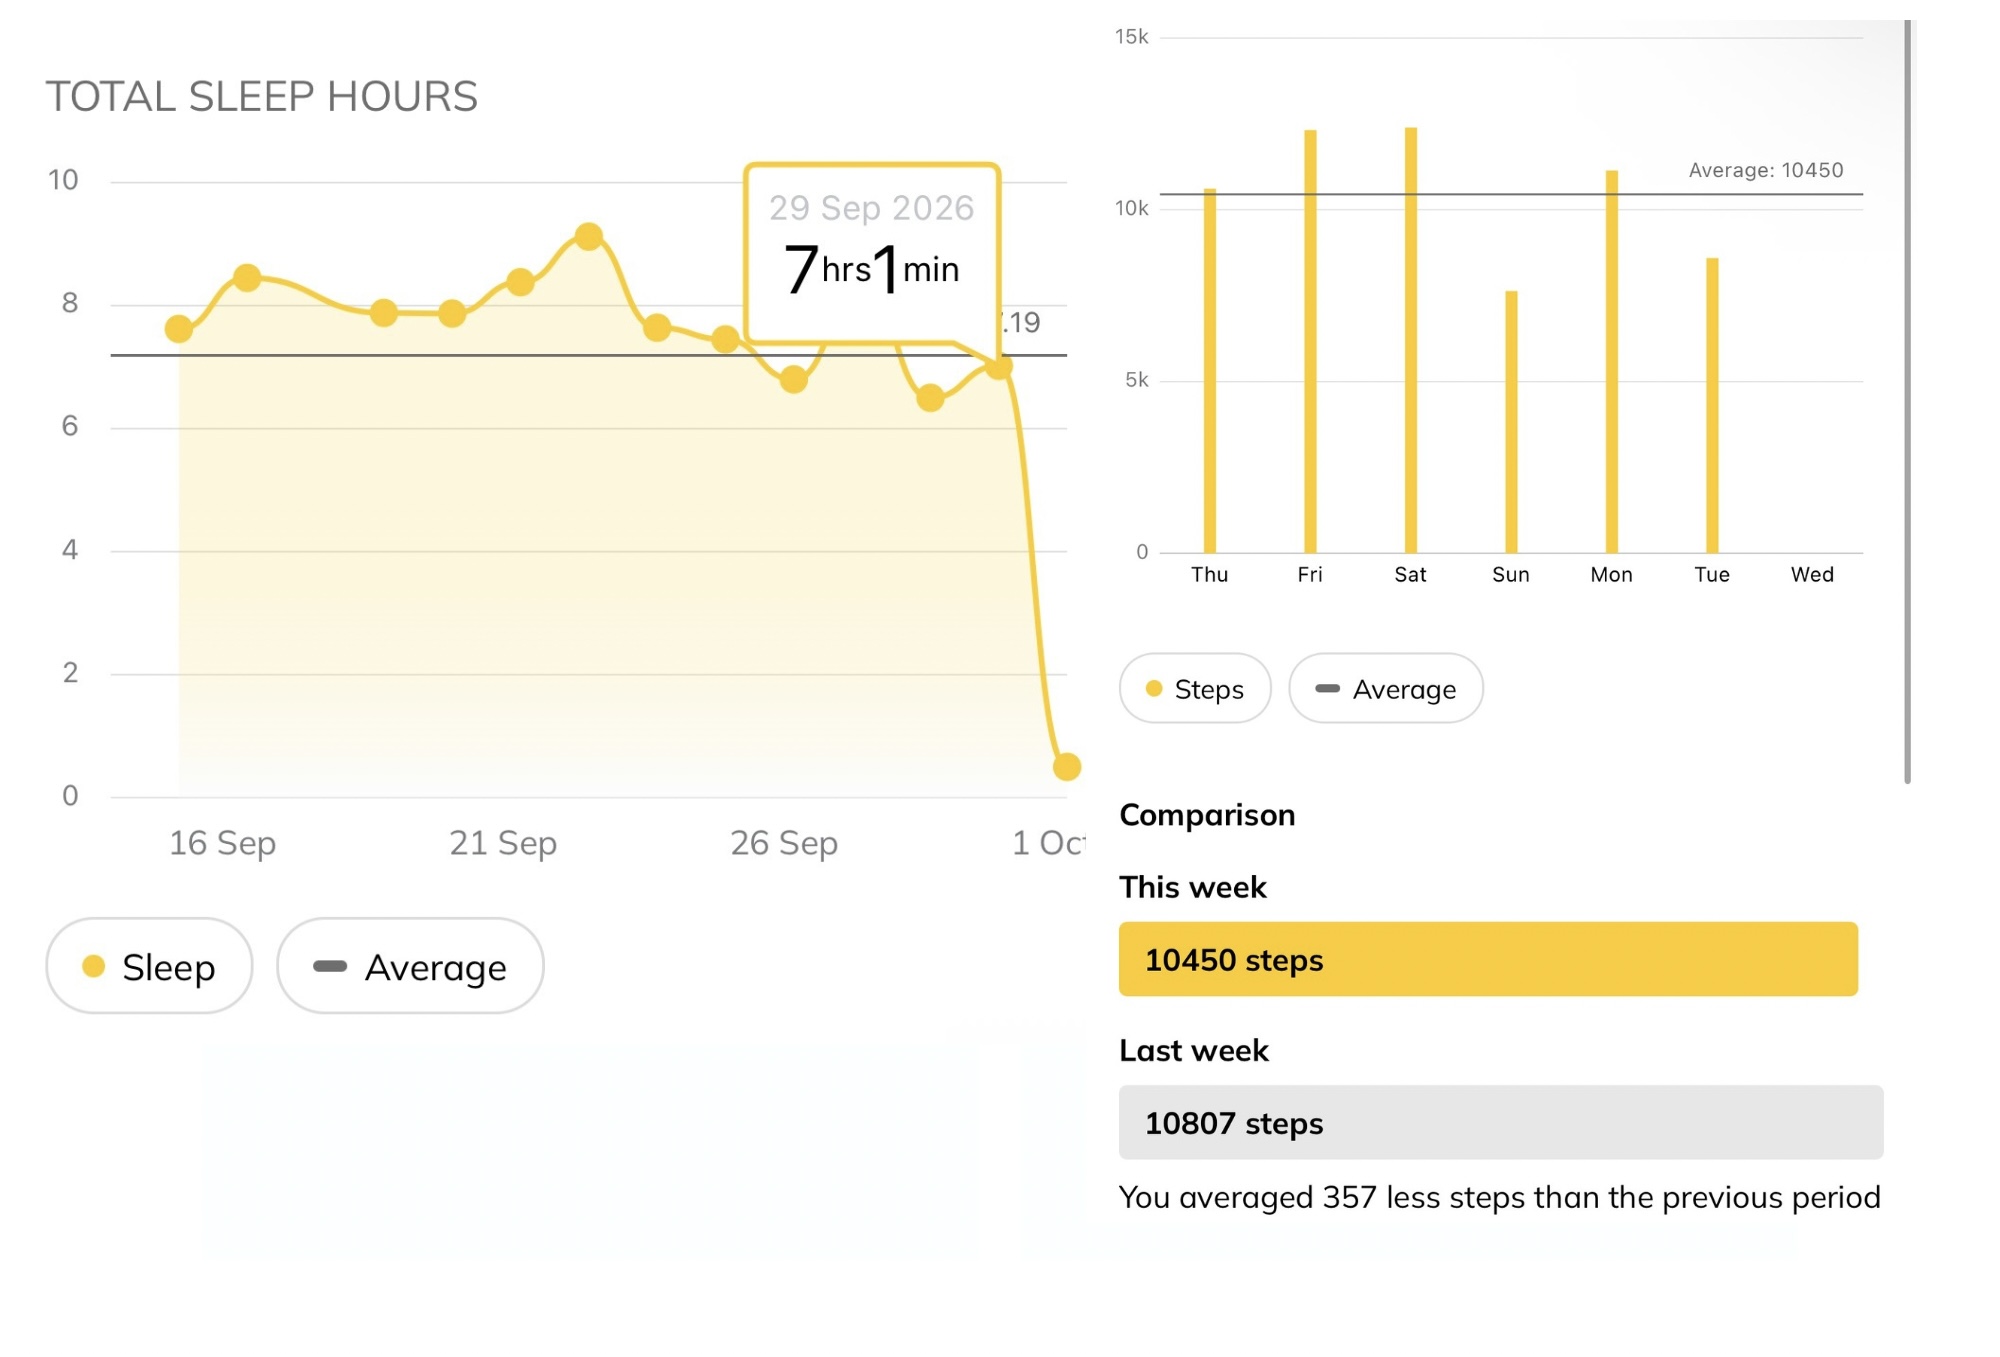Click the Monday steps bar
The height and width of the screenshot is (1357, 2000).
1612,362
